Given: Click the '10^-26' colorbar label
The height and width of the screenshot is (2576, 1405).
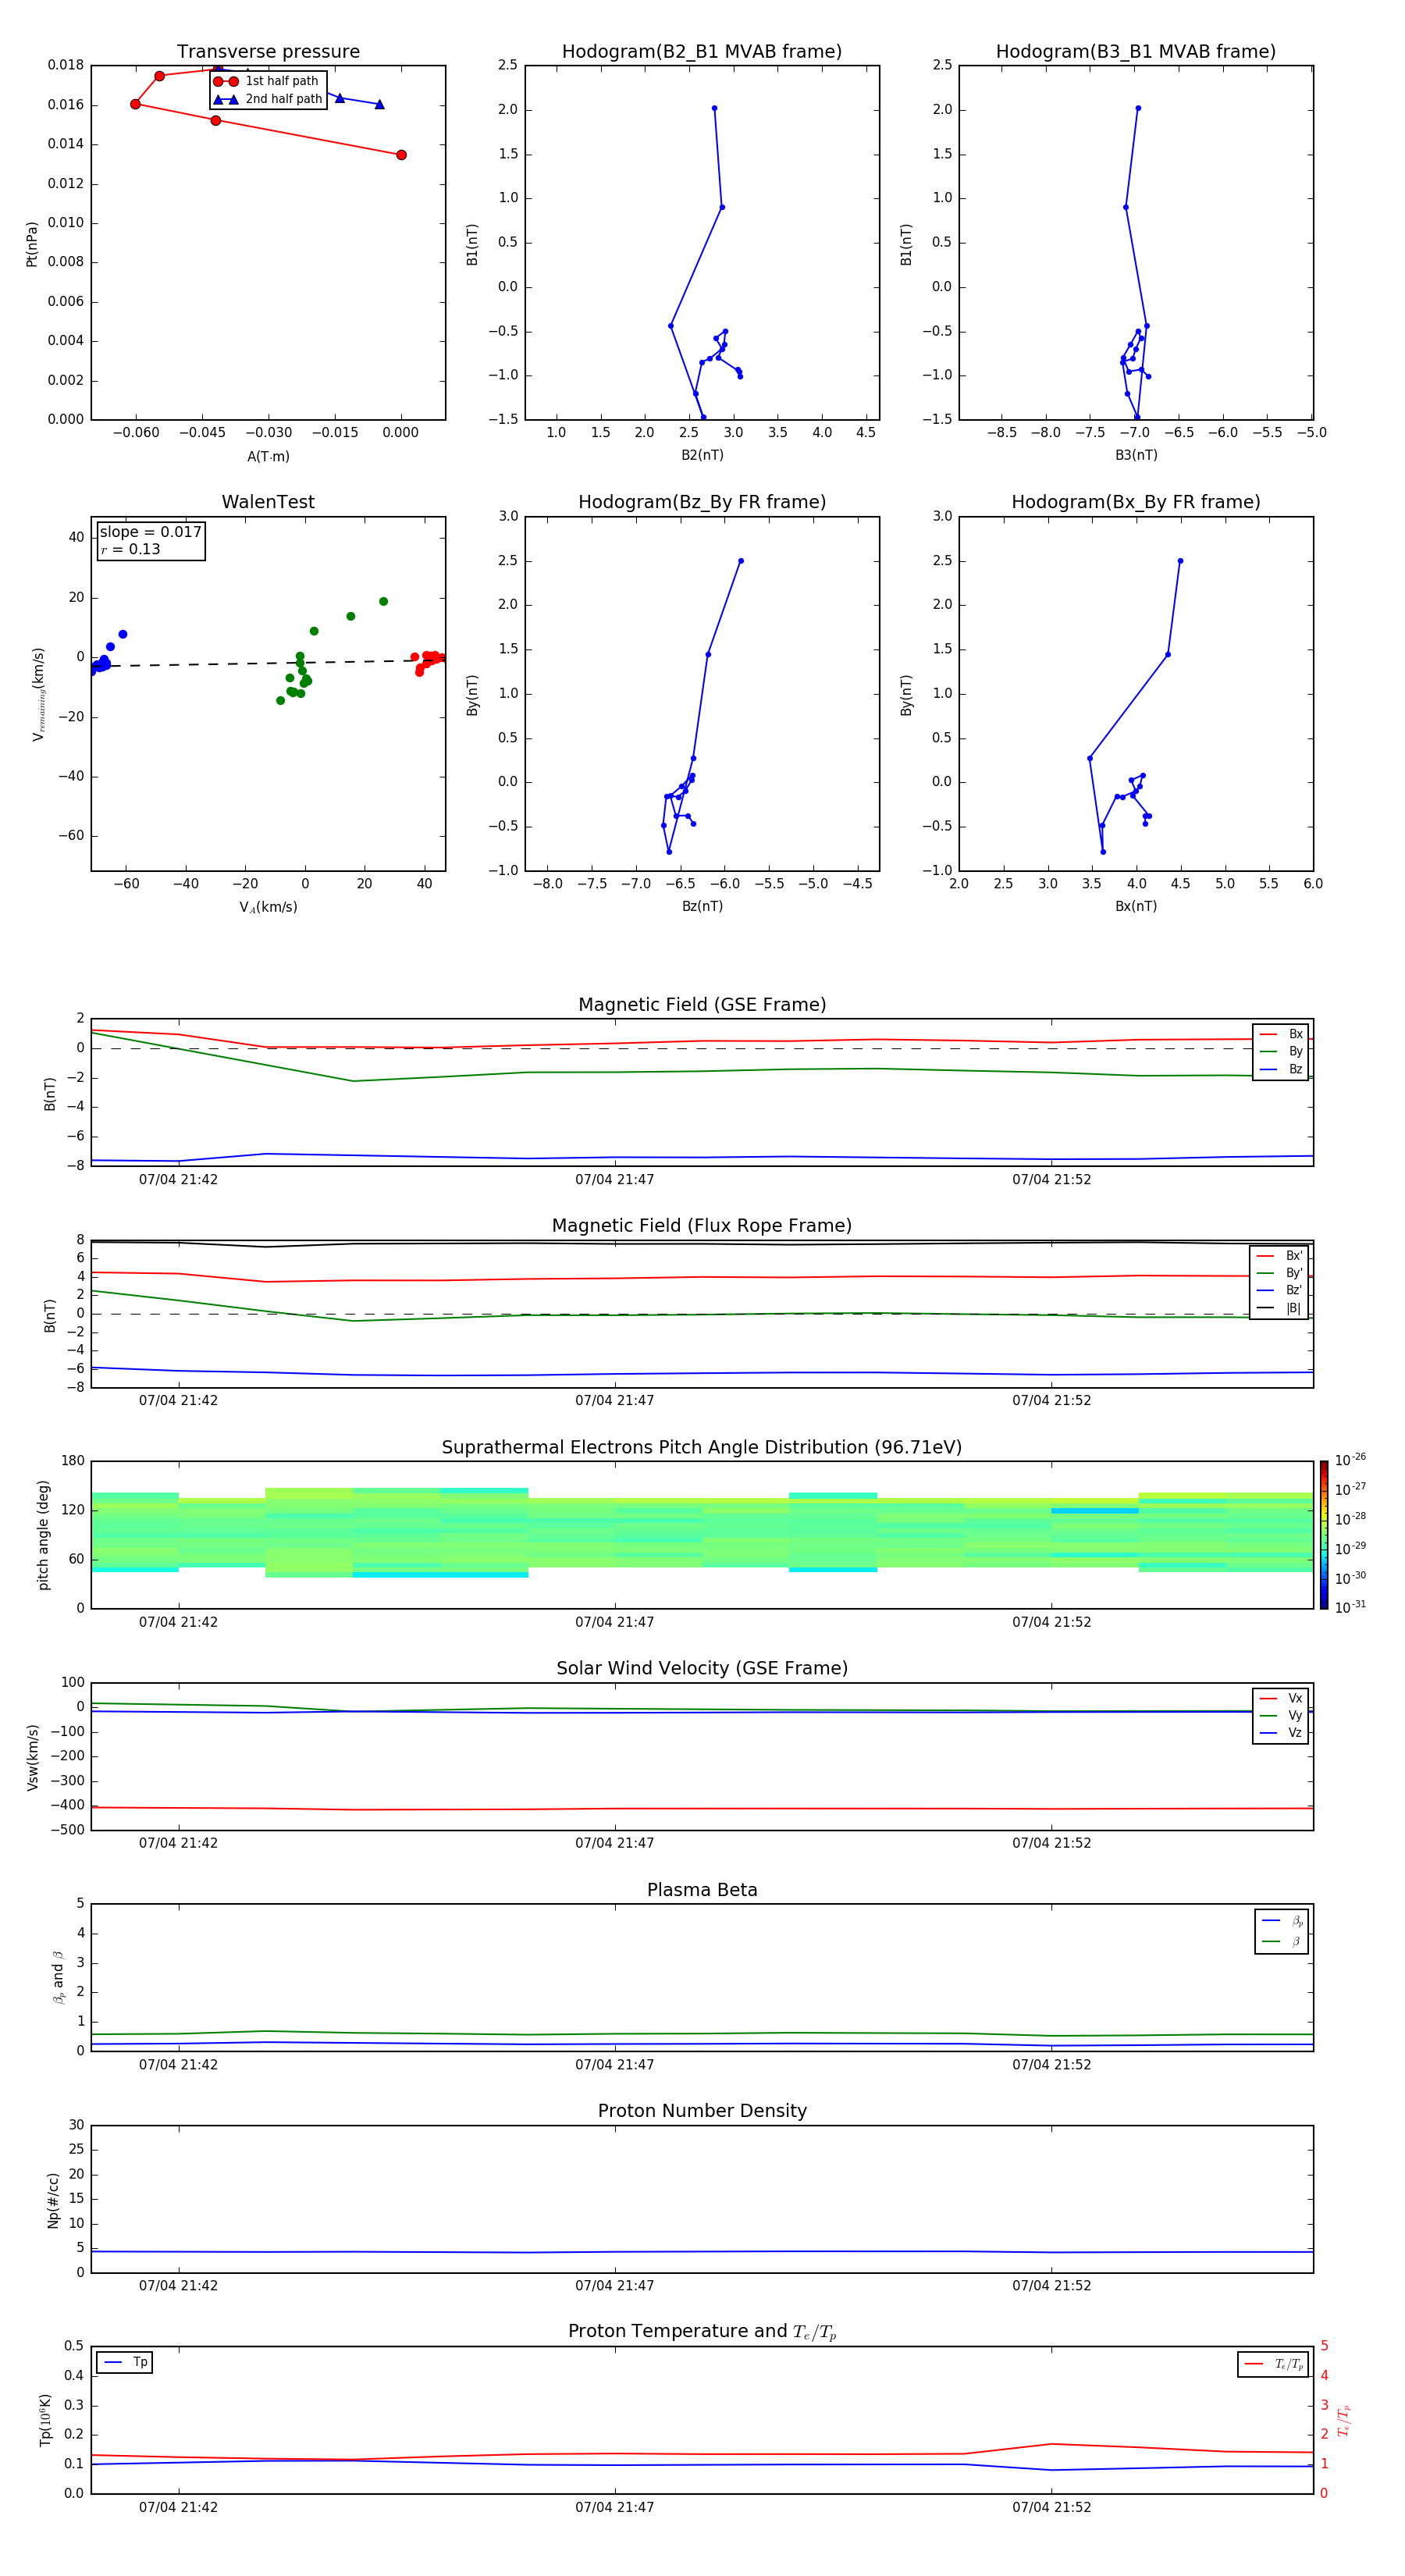Looking at the screenshot, I should coord(1350,1460).
